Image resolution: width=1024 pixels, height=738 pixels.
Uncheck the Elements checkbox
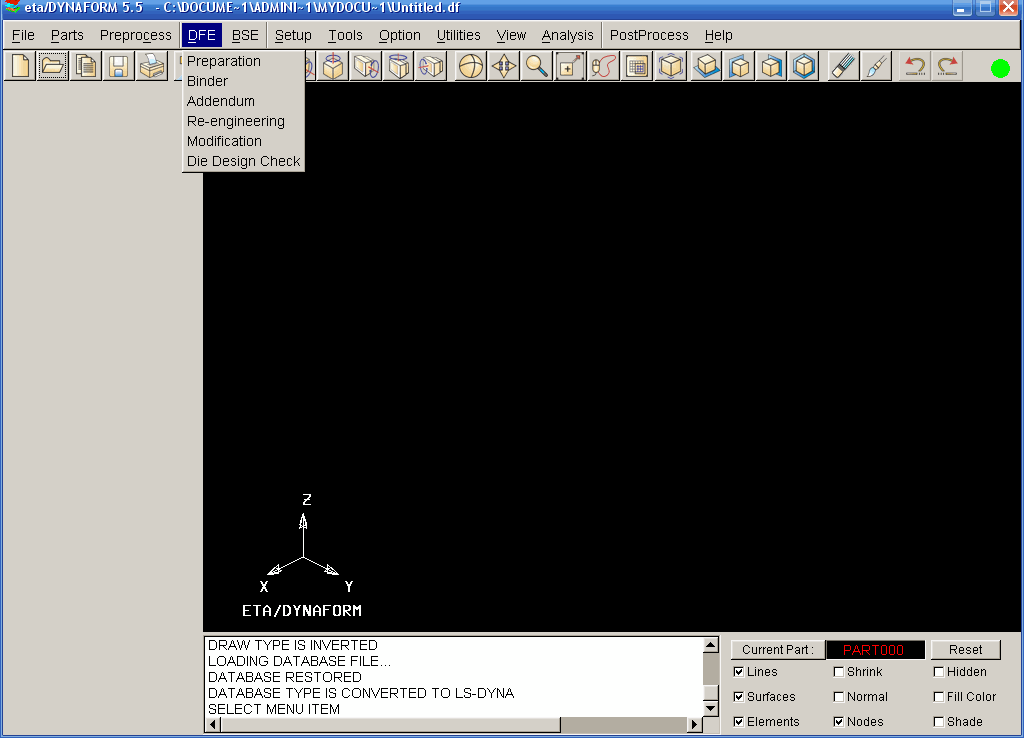739,722
